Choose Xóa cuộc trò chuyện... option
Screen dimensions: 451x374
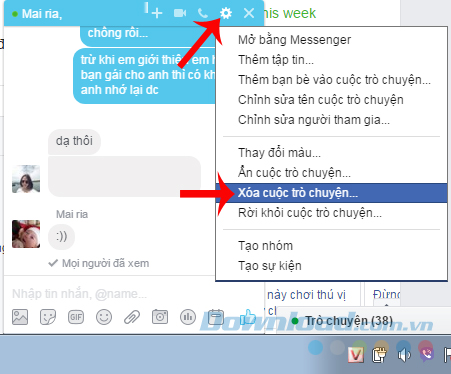[x=331, y=193]
